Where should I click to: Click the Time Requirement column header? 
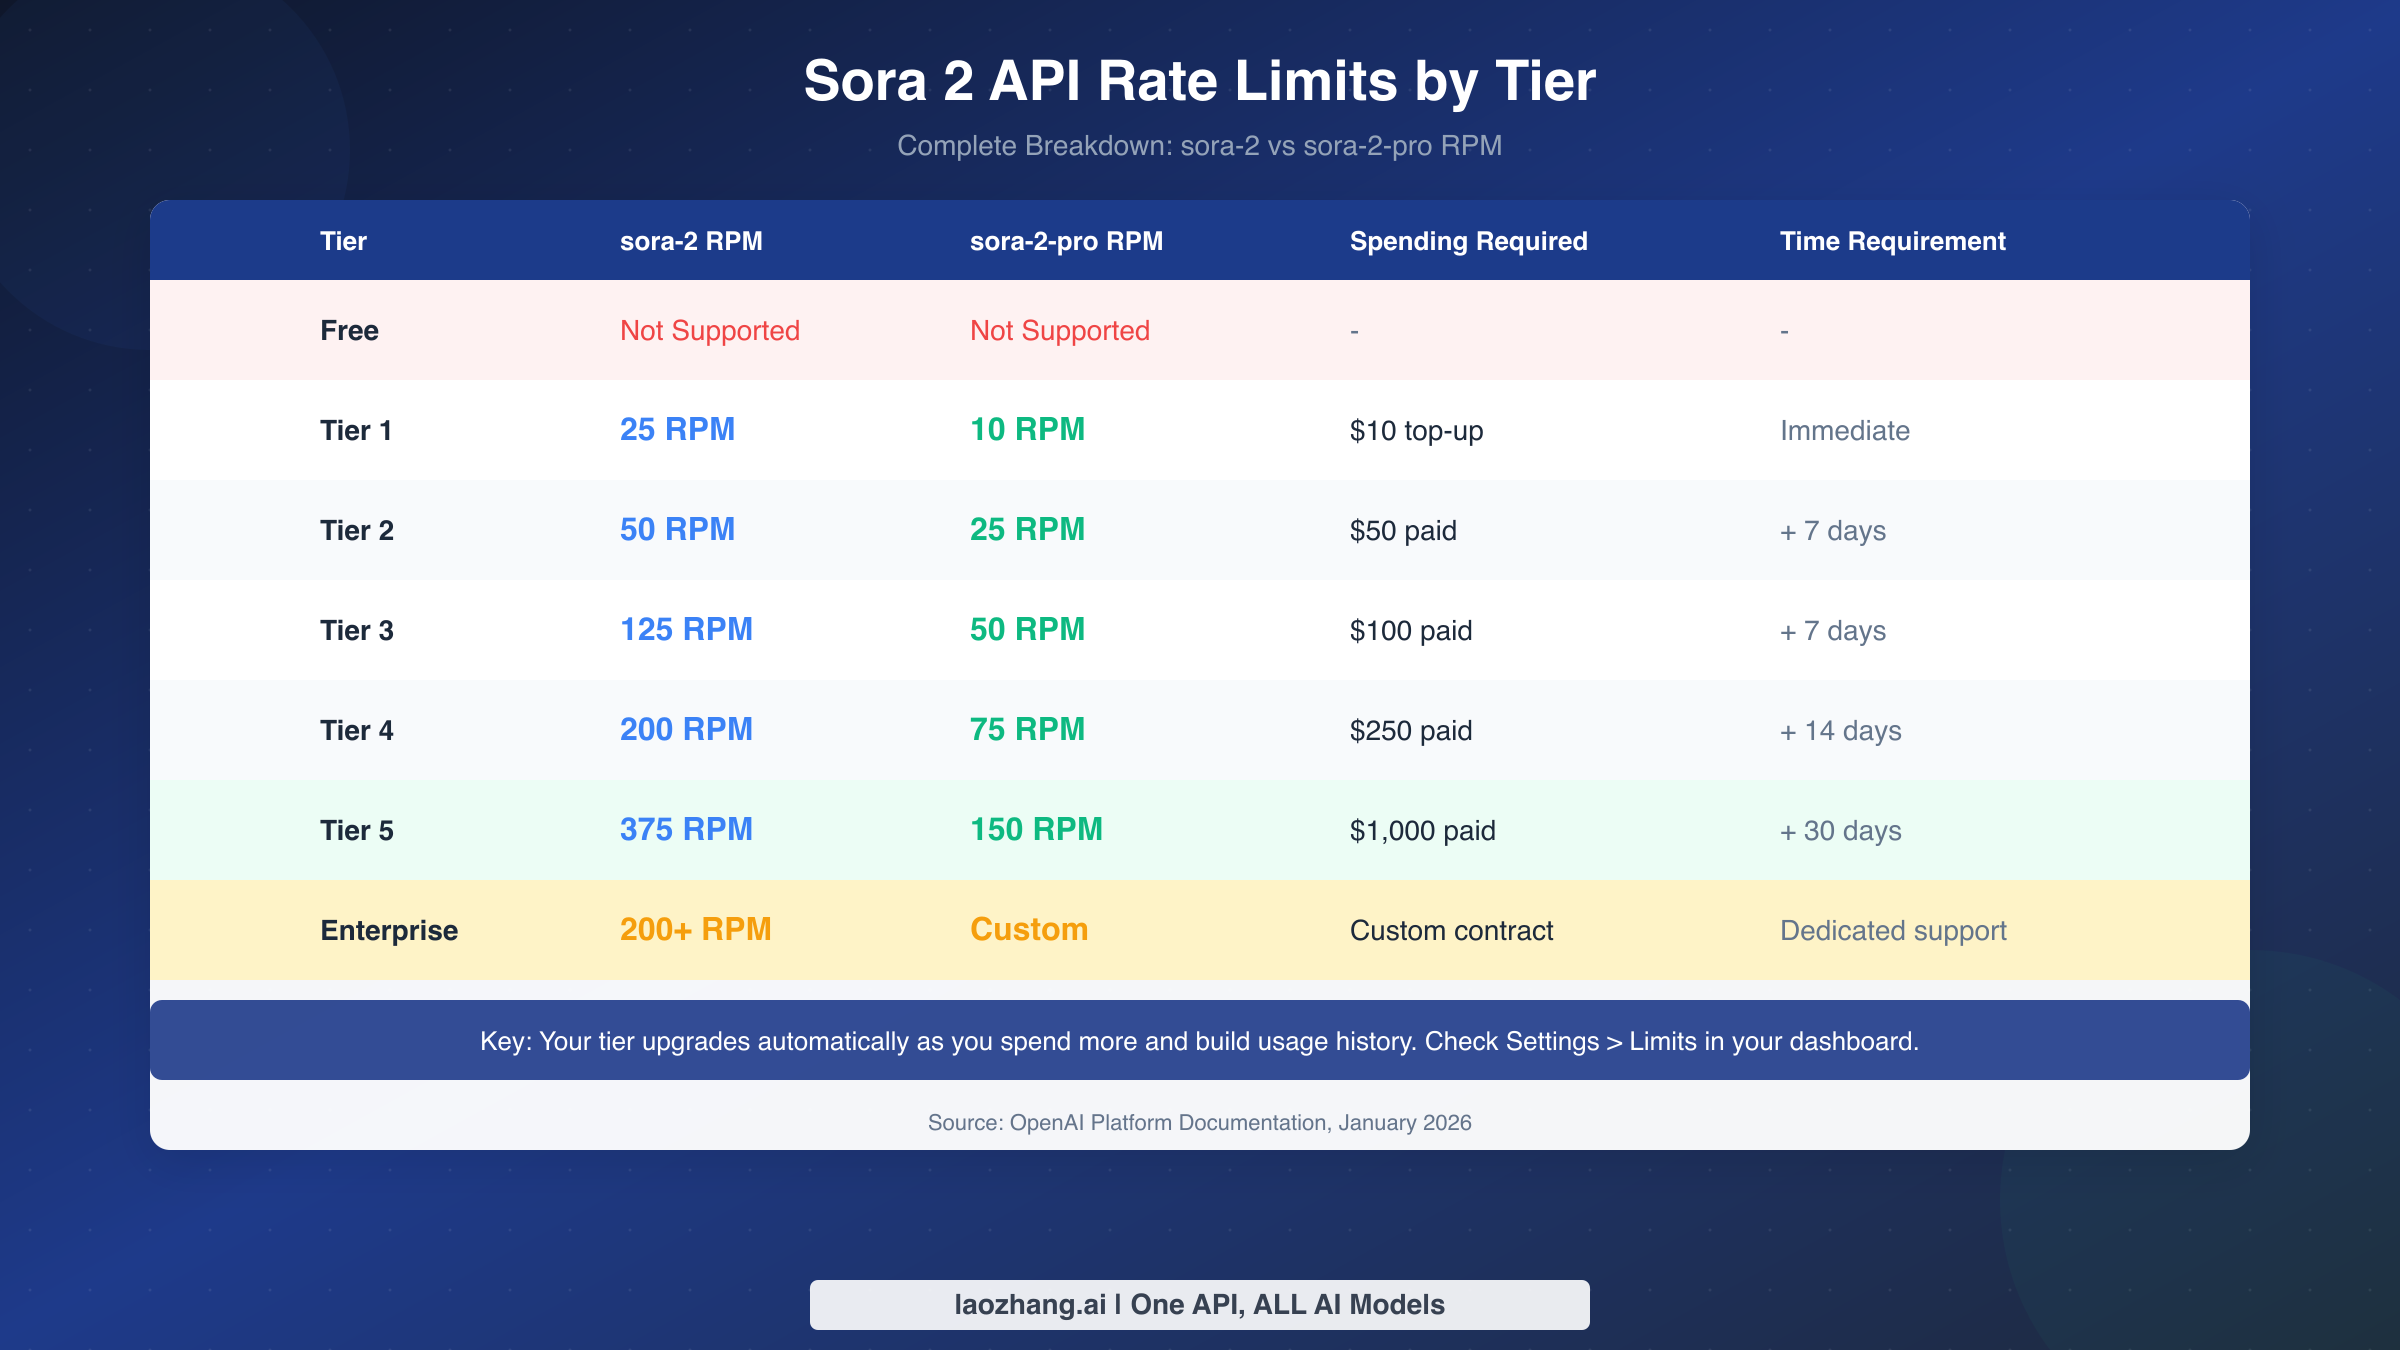click(x=1893, y=241)
